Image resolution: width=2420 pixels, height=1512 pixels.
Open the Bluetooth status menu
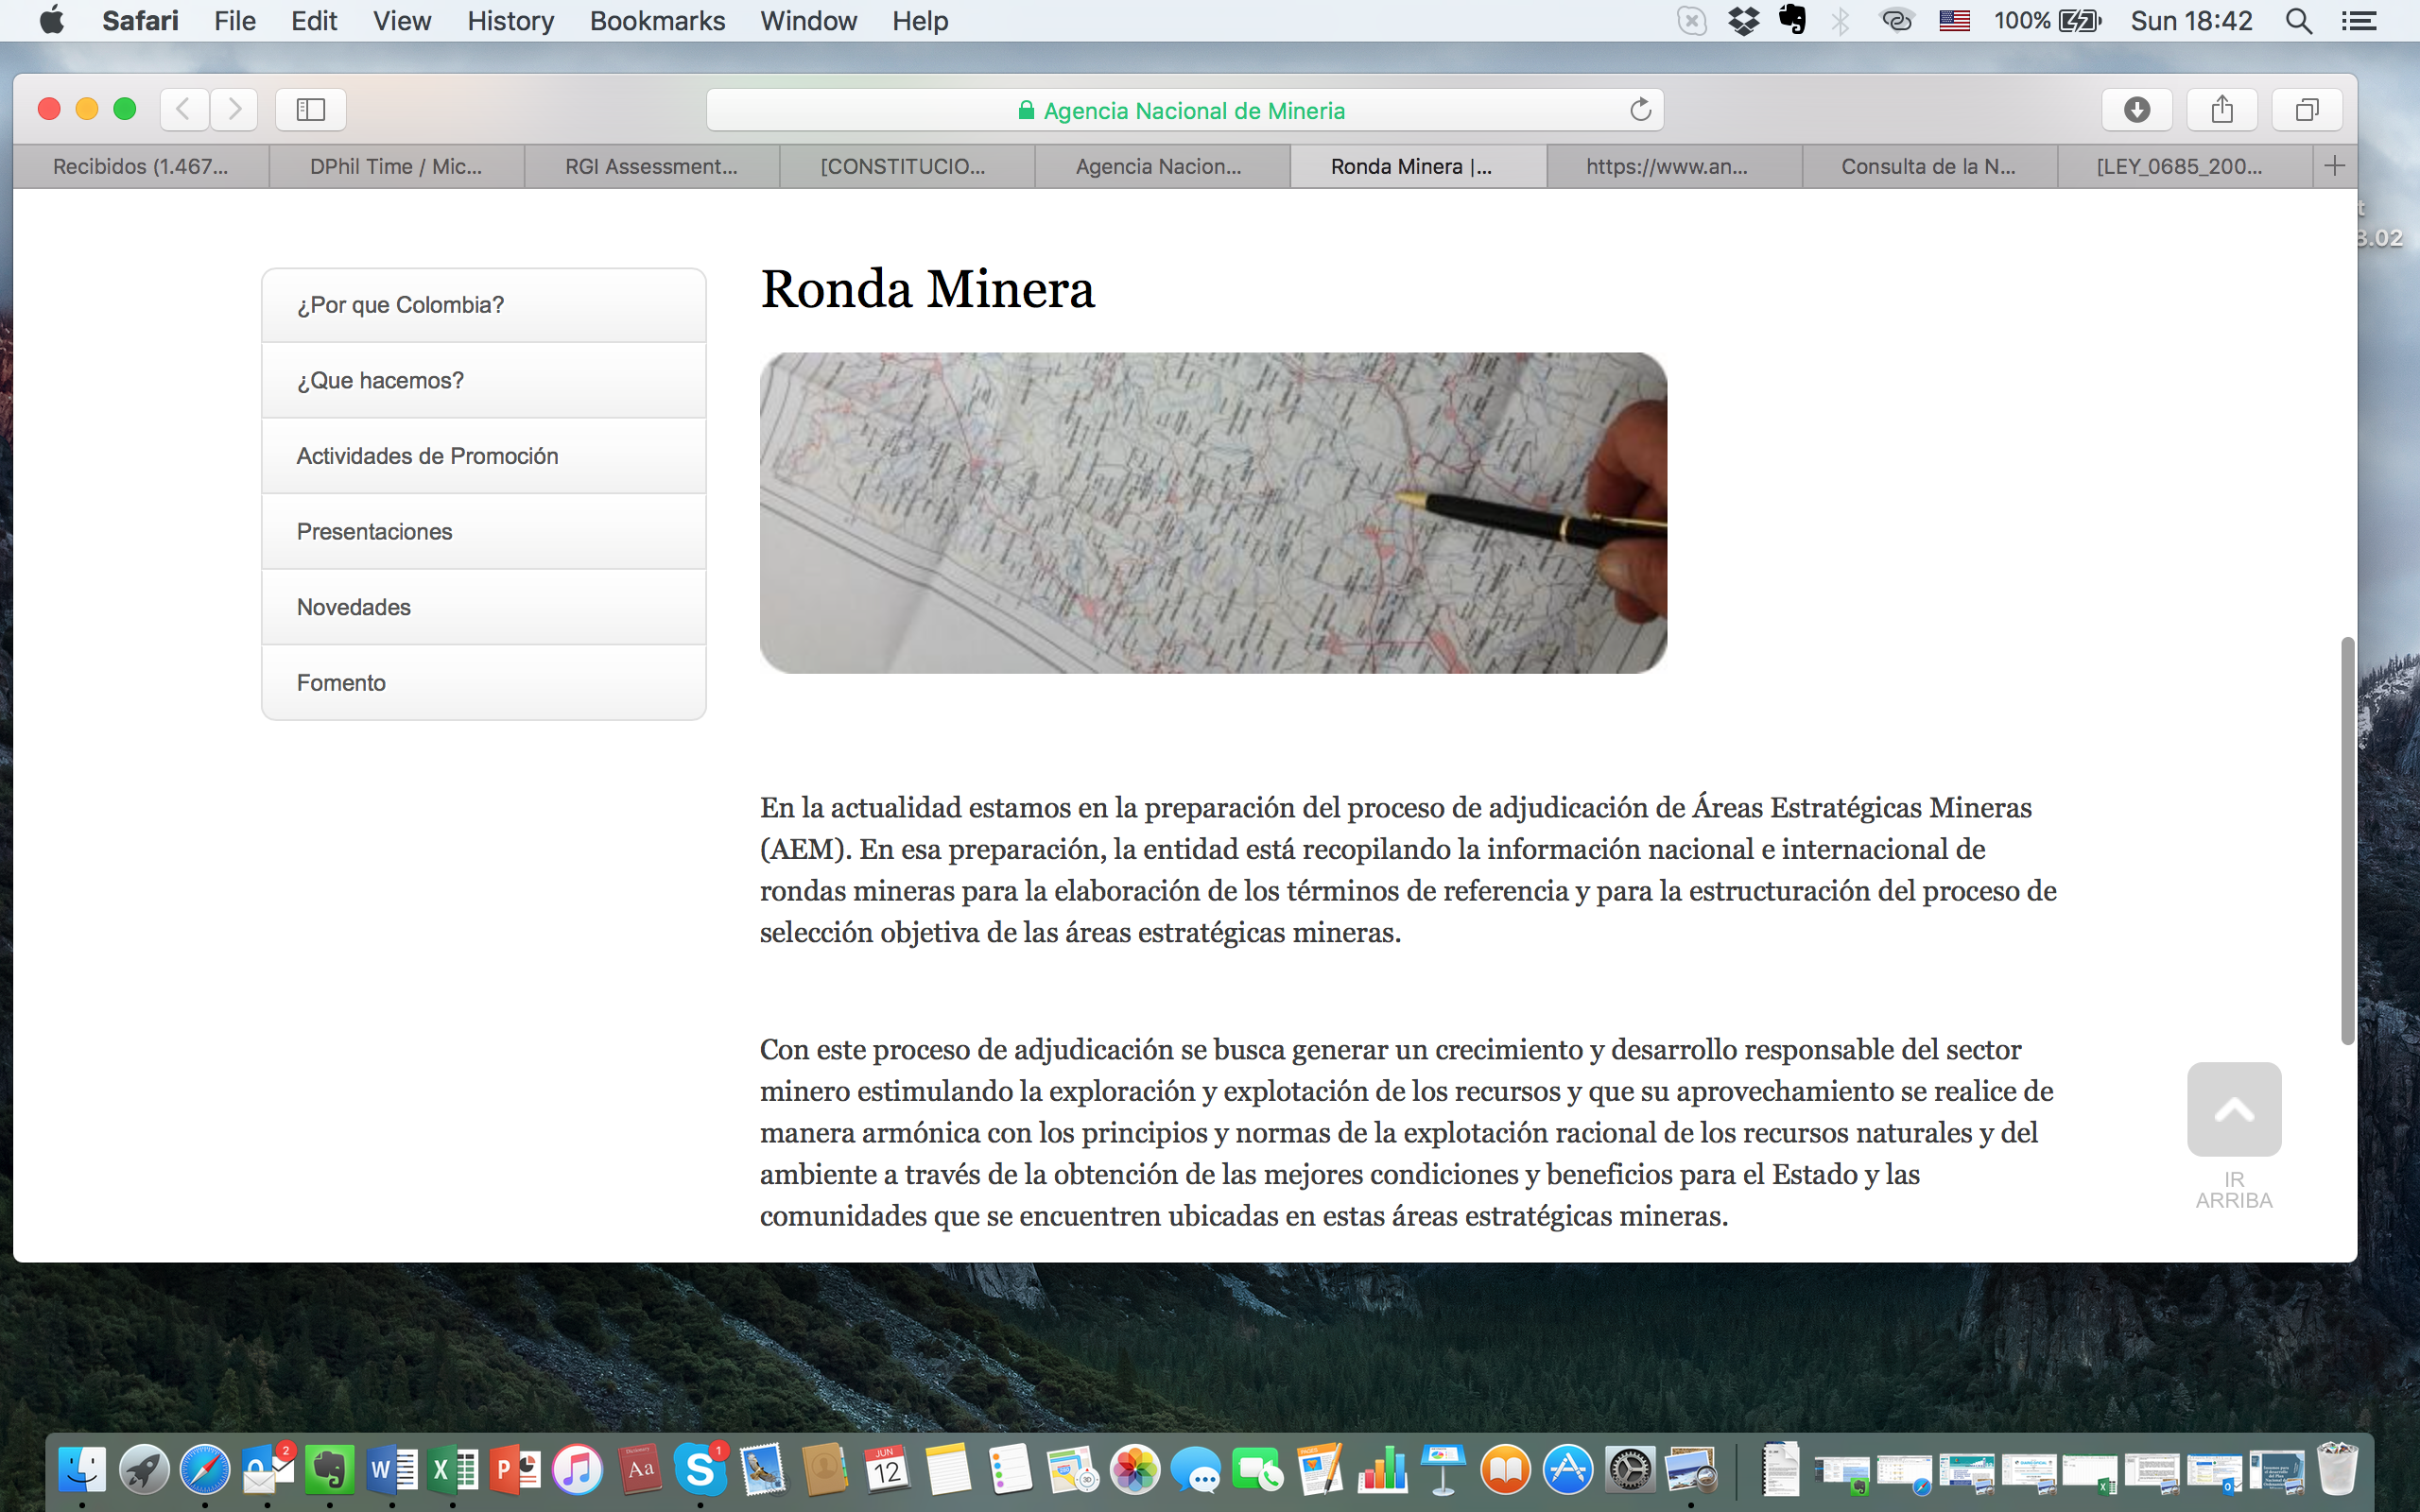1840,20
